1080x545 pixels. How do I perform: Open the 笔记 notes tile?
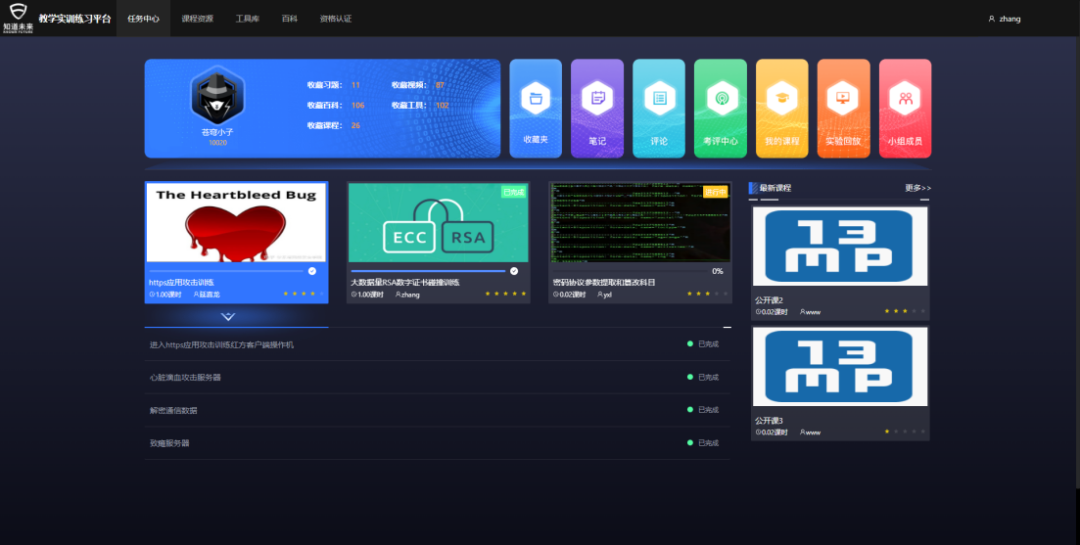tap(597, 99)
